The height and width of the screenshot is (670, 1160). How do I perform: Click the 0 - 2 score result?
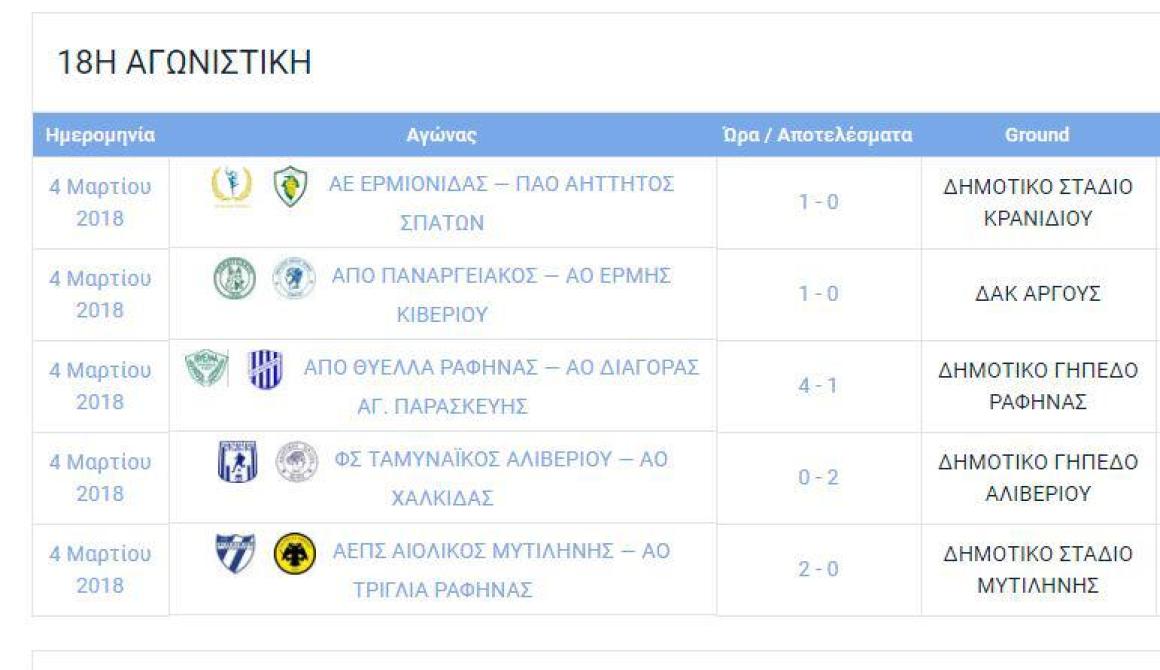[818, 477]
